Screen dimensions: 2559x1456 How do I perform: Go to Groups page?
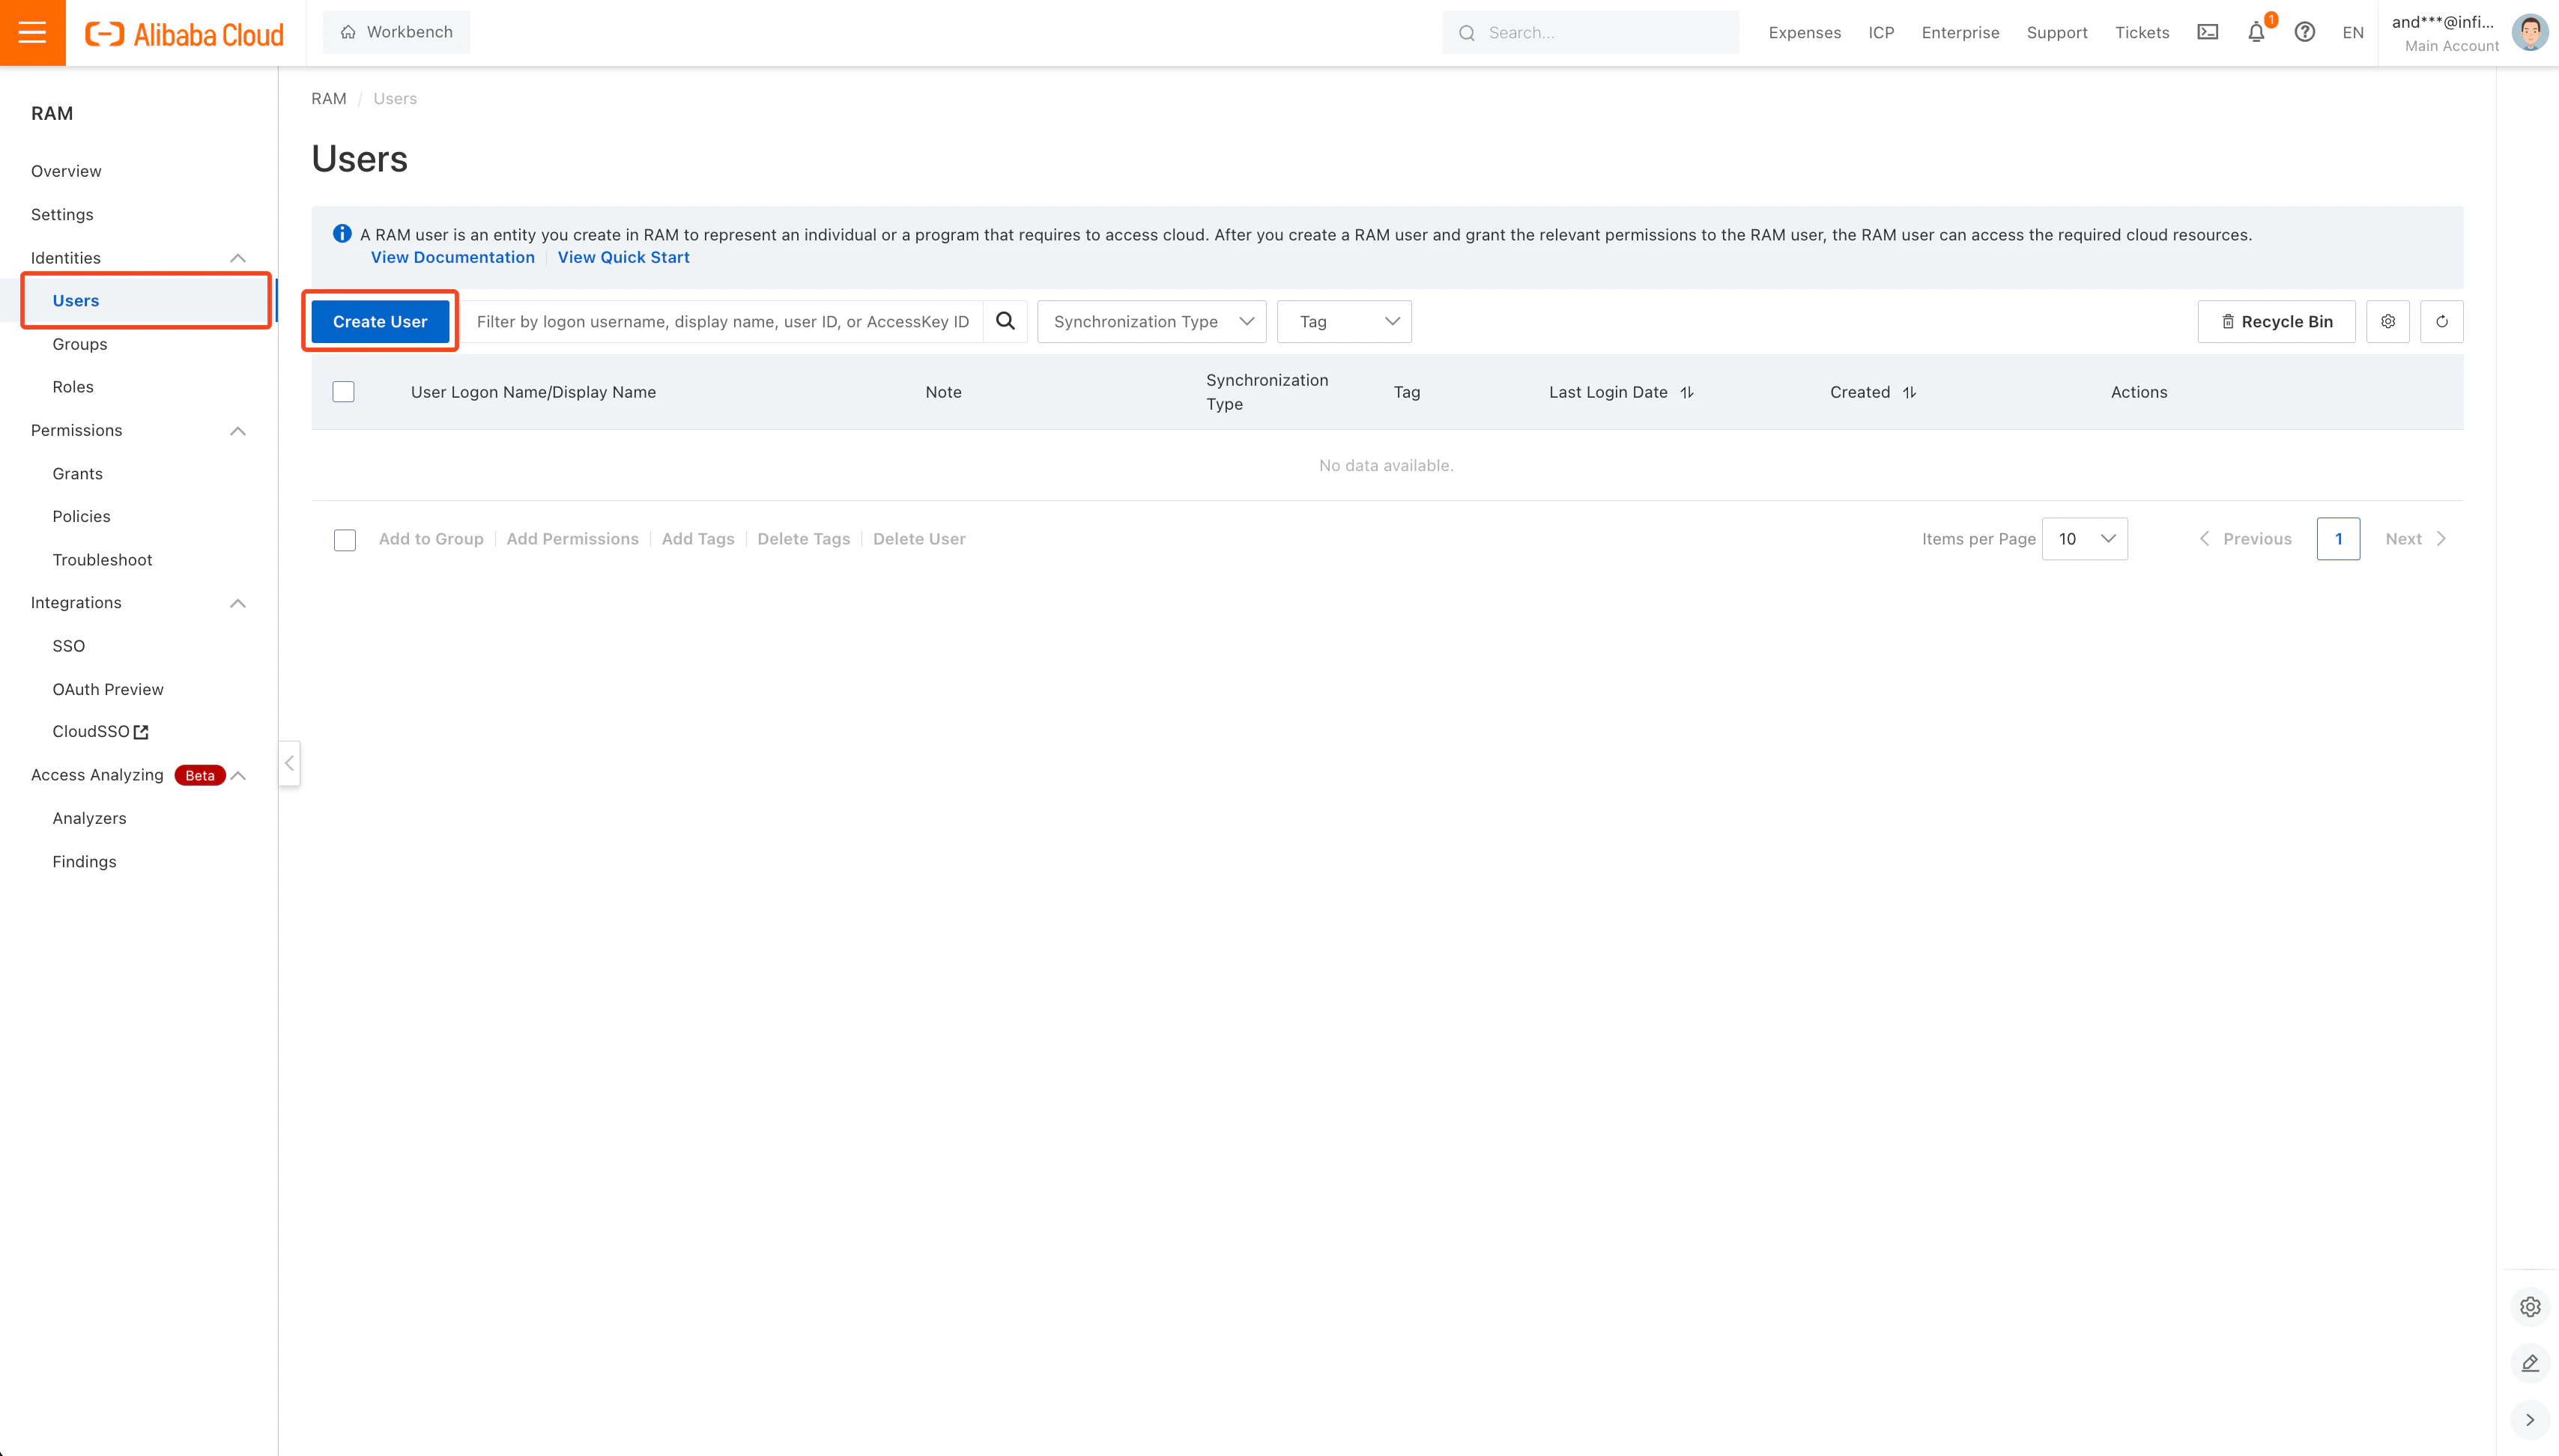80,344
